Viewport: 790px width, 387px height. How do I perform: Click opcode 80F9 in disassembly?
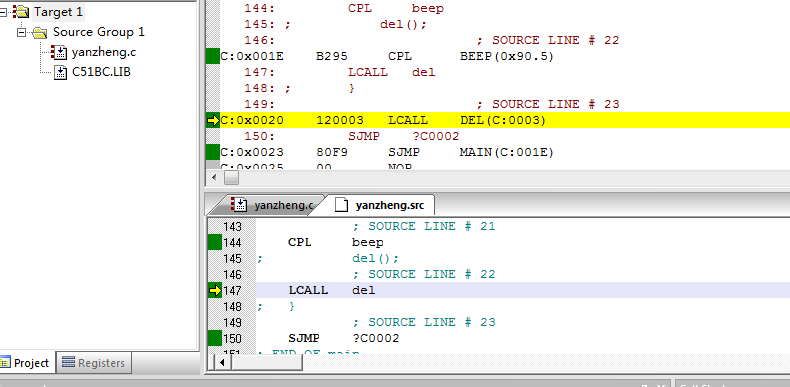click(x=332, y=152)
